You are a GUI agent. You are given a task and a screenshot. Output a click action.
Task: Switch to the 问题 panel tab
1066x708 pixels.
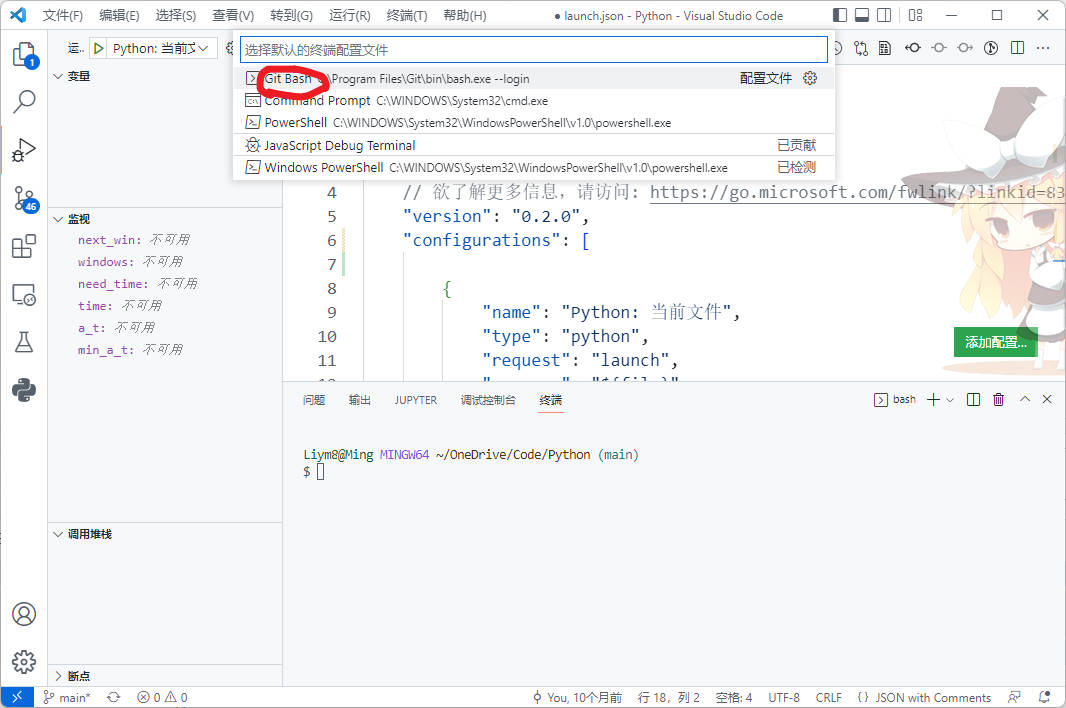[314, 400]
